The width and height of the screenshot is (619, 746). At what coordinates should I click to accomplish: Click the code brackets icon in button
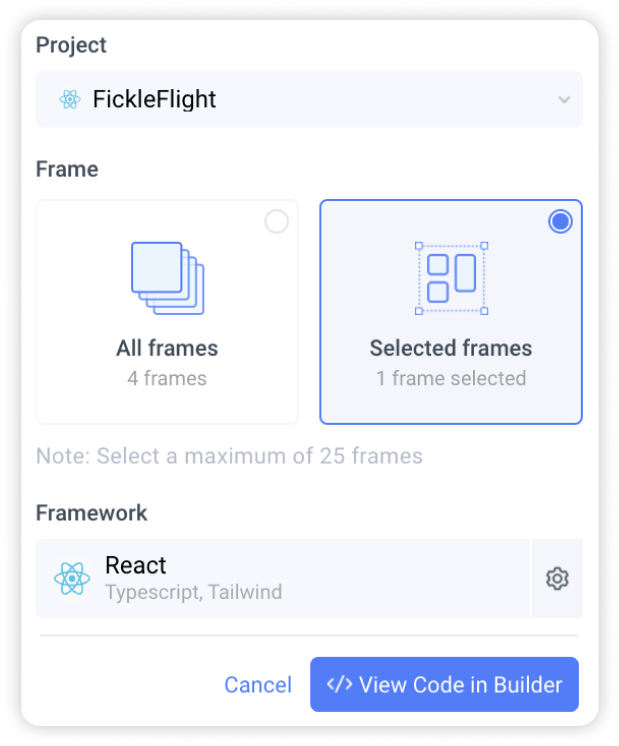339,685
